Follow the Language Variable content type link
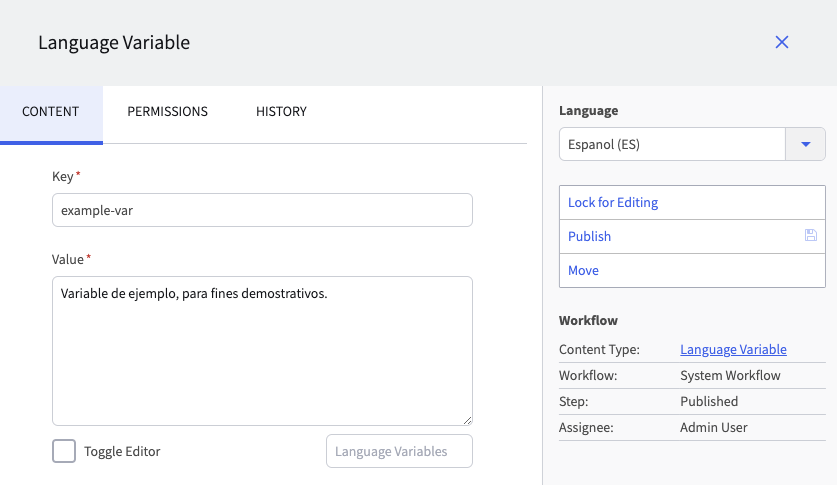 coord(733,349)
